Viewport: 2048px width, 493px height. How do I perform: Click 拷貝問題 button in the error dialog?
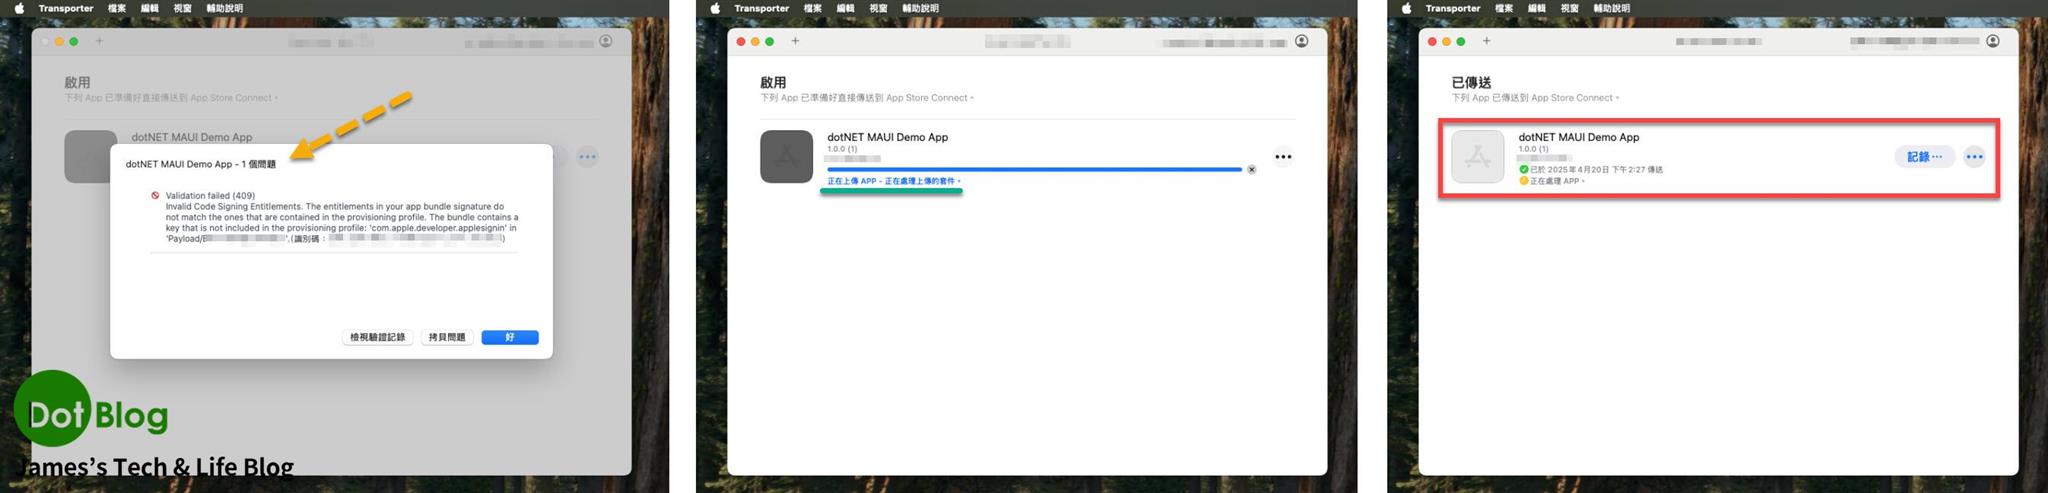point(446,337)
